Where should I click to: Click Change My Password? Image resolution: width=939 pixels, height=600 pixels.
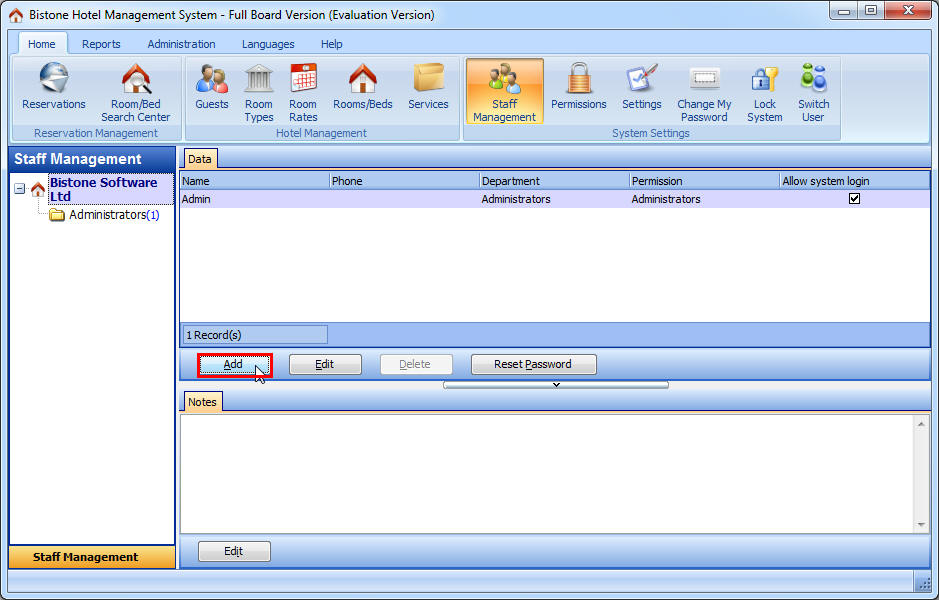(704, 88)
